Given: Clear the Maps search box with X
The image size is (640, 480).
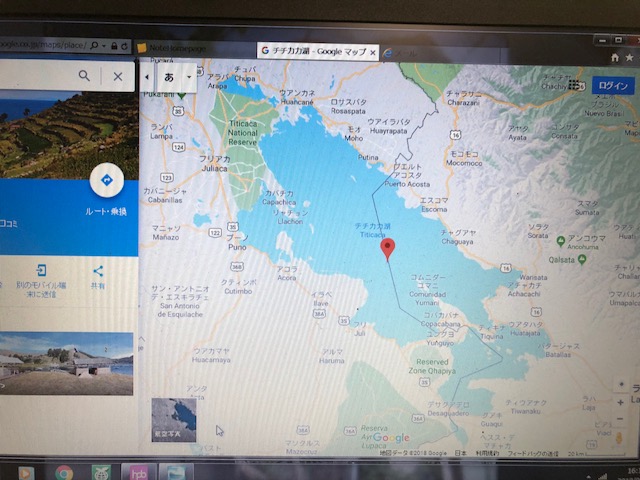Looking at the screenshot, I should point(118,76).
